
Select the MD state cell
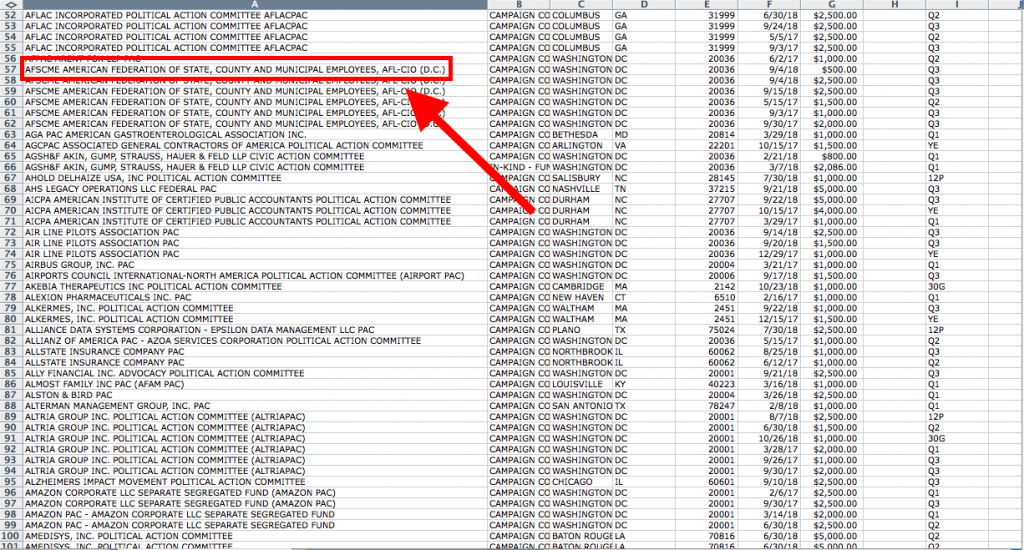pos(644,135)
